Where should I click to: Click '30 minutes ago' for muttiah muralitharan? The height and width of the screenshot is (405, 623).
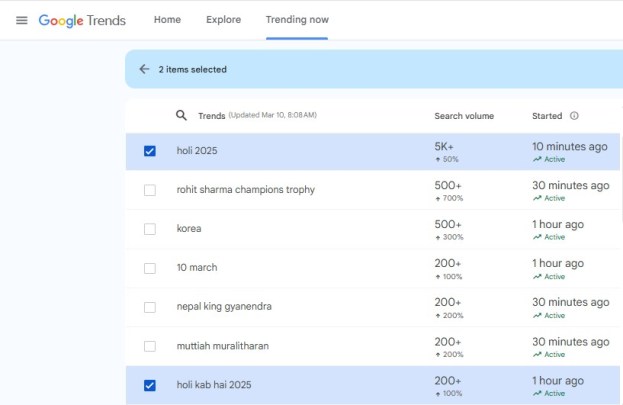571,342
